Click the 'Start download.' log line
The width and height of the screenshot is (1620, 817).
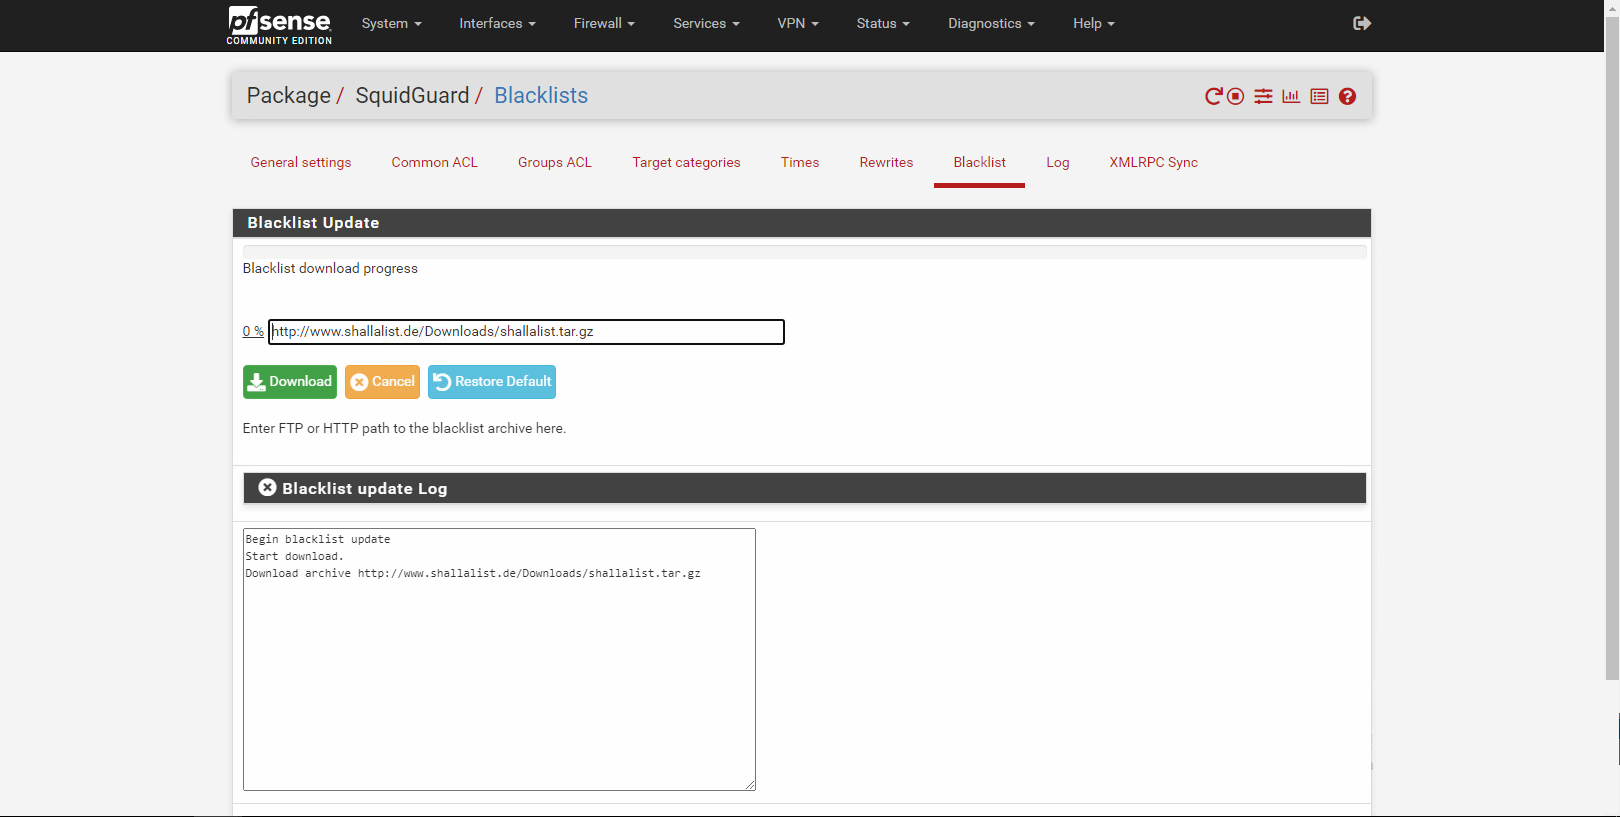coord(295,556)
